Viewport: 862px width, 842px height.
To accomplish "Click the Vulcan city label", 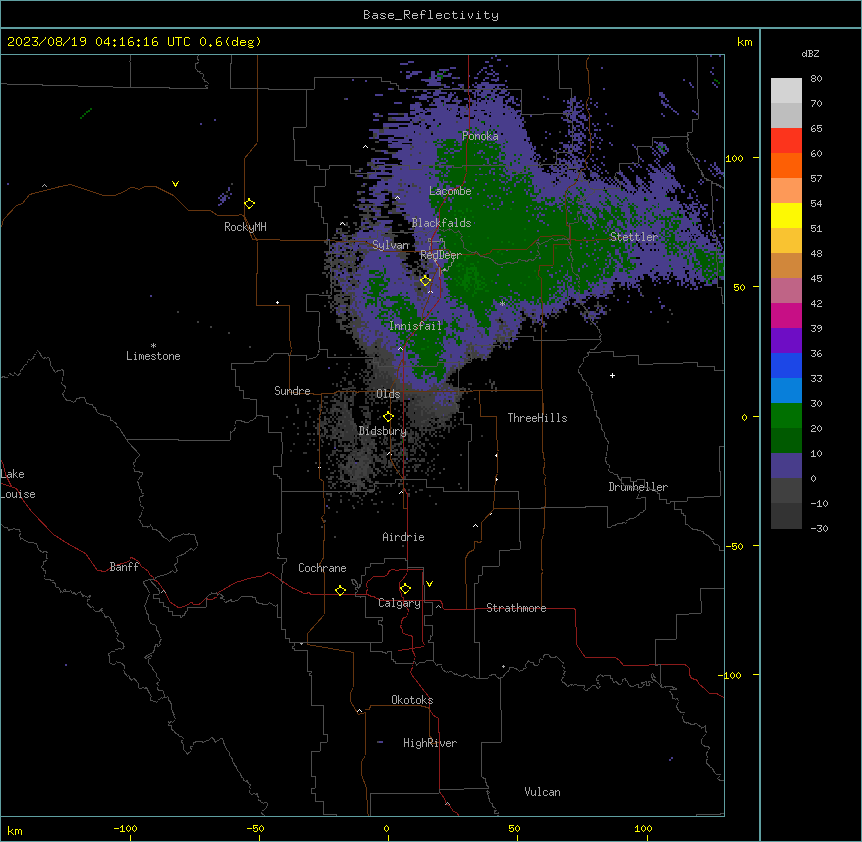I will (543, 792).
